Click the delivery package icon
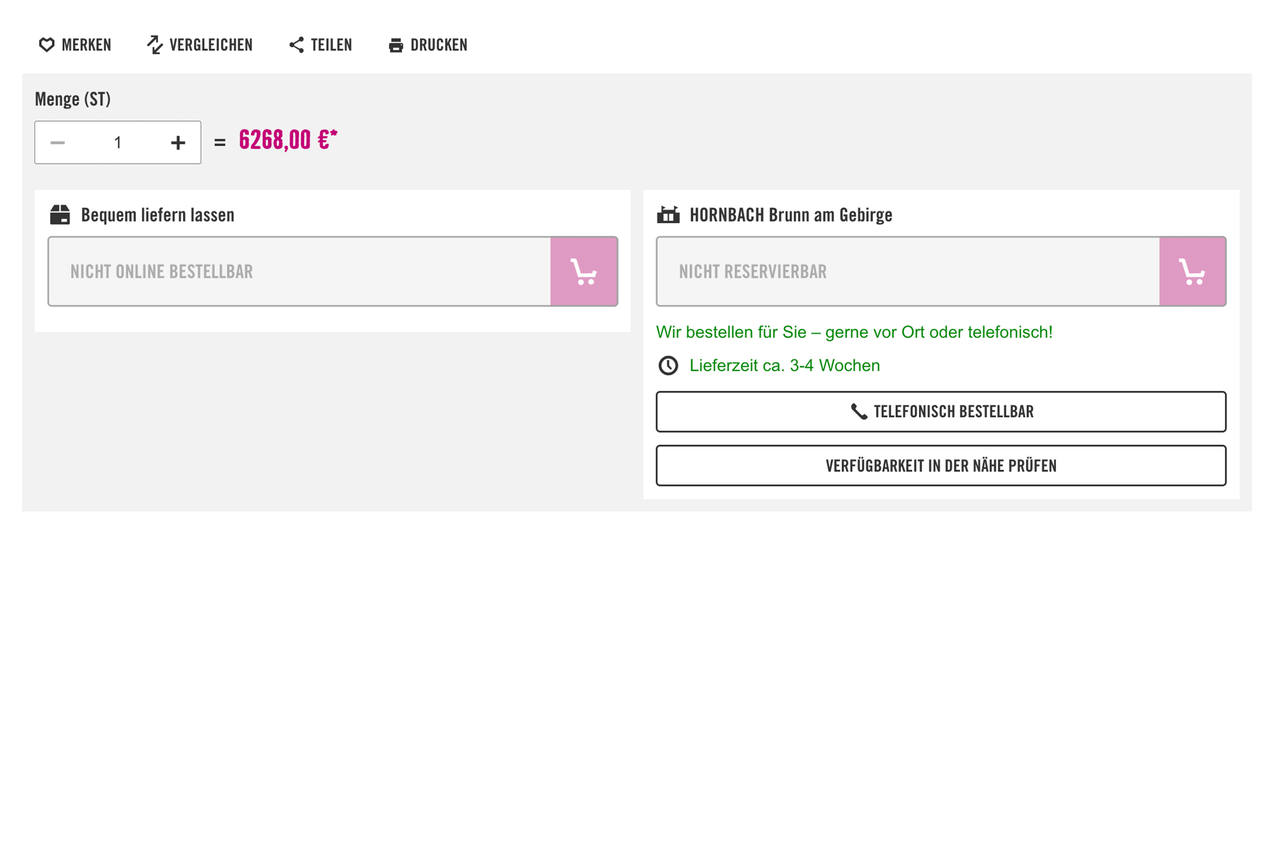 pyautogui.click(x=60, y=215)
